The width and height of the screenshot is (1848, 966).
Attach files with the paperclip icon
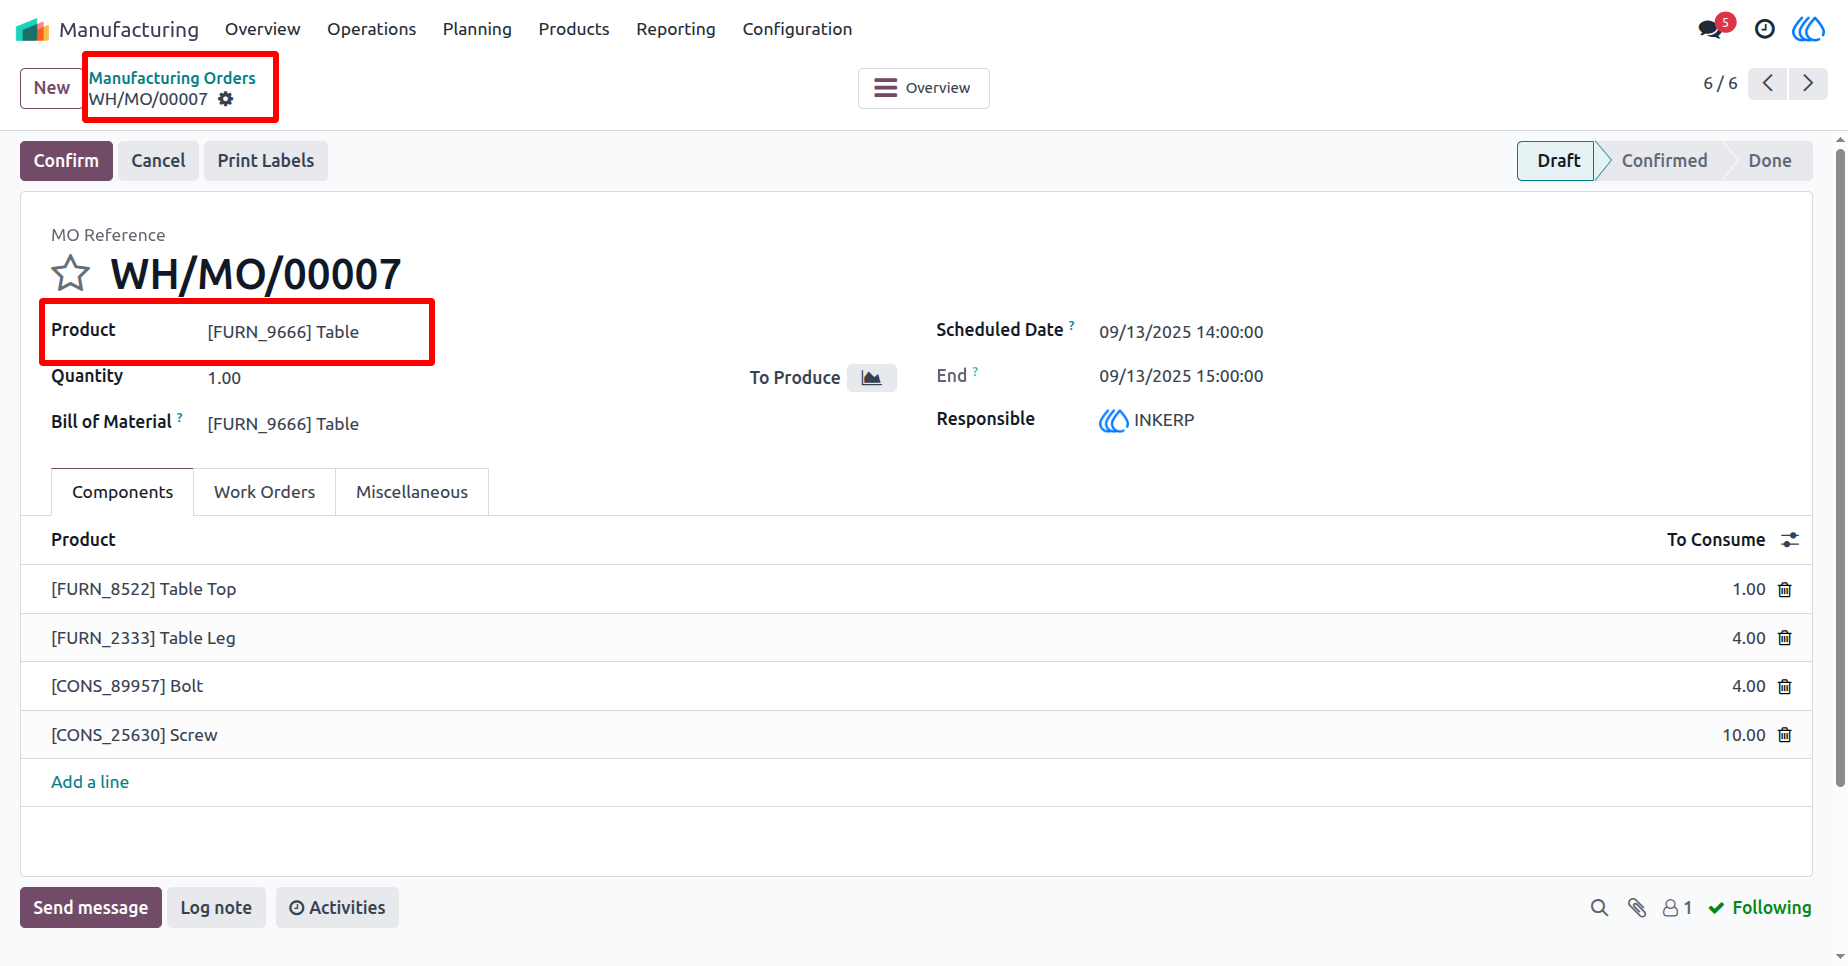[1637, 908]
